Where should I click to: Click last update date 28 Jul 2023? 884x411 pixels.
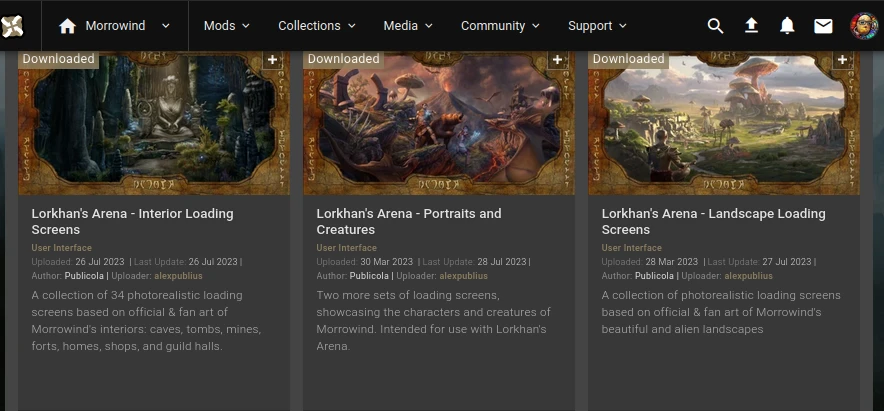pos(500,262)
